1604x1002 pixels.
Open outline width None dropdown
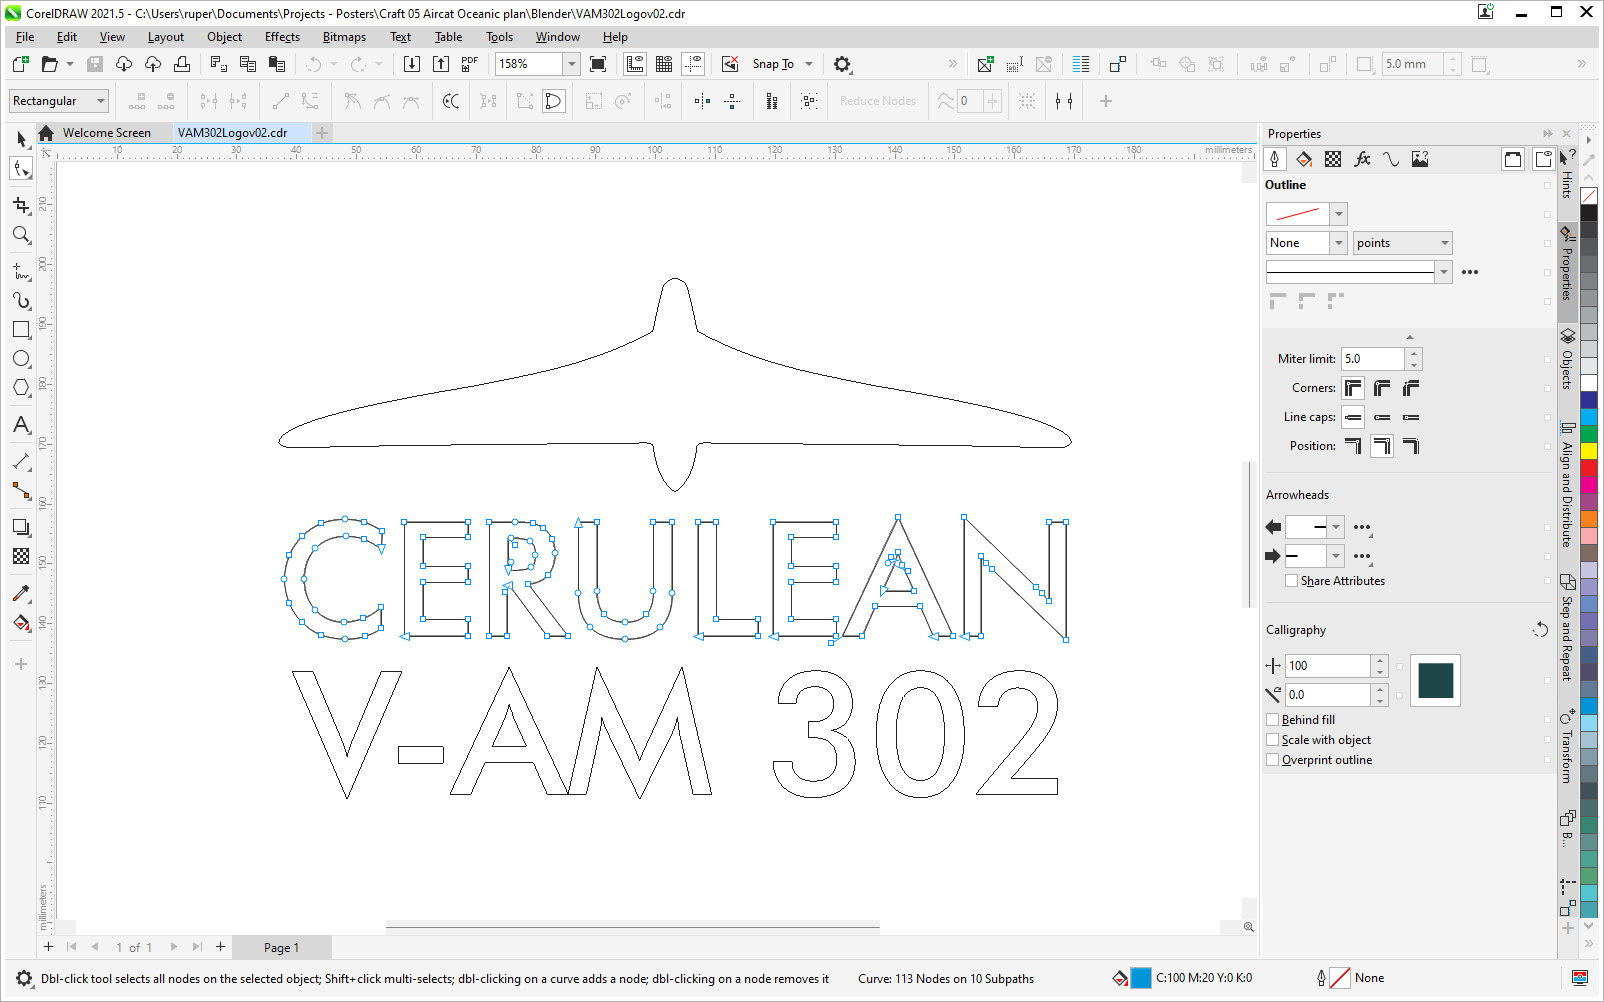pos(1339,243)
